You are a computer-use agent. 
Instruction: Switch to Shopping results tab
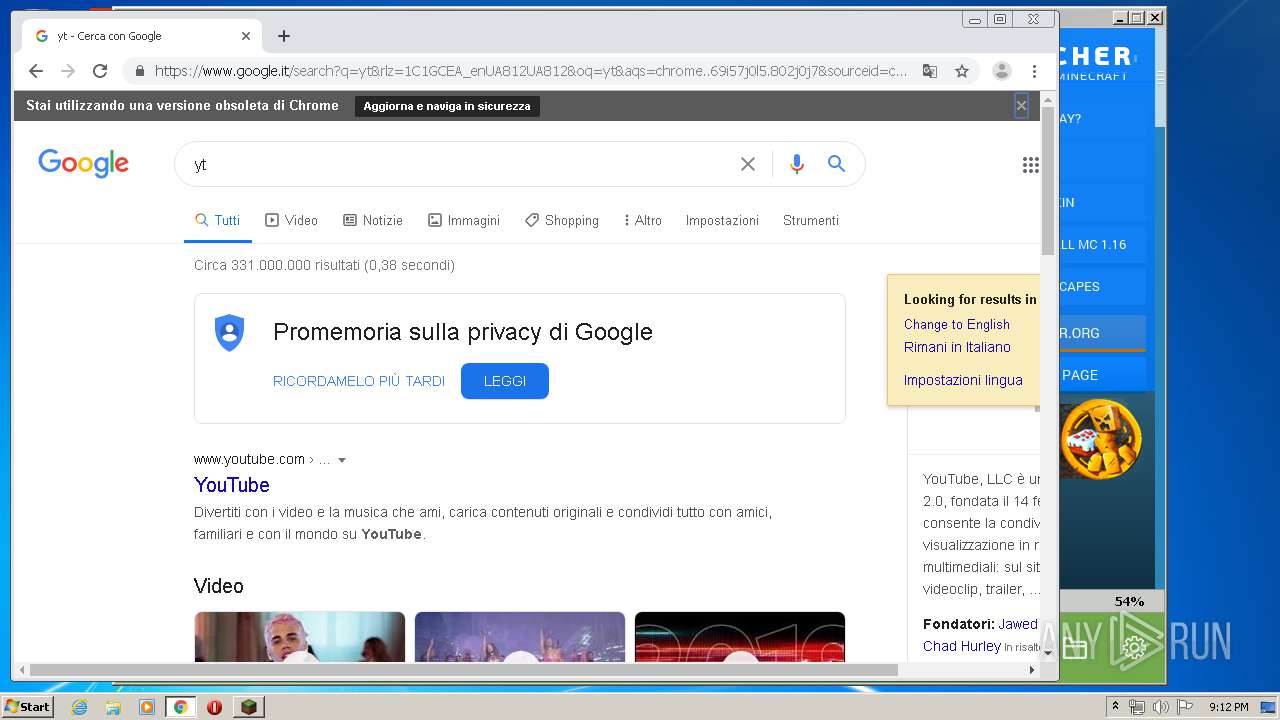coord(562,220)
